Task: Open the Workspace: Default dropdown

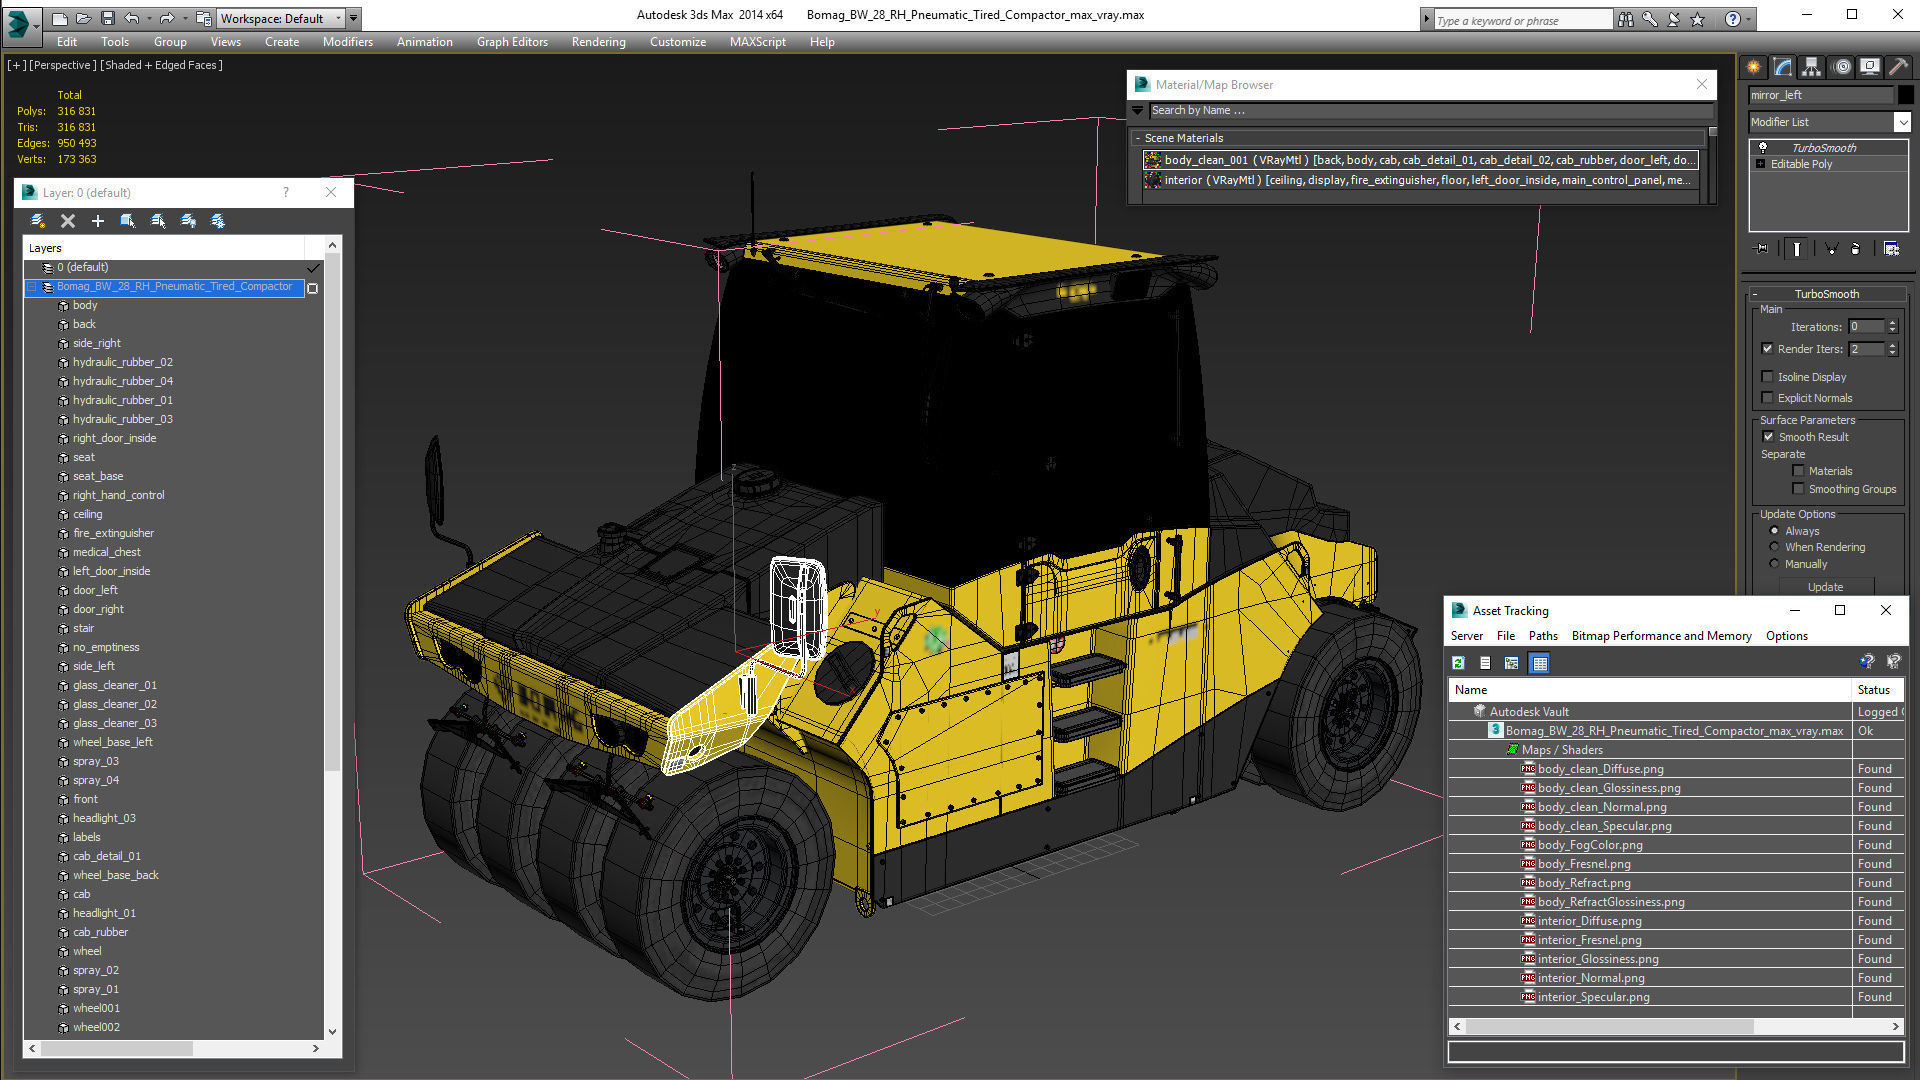Action: 280,18
